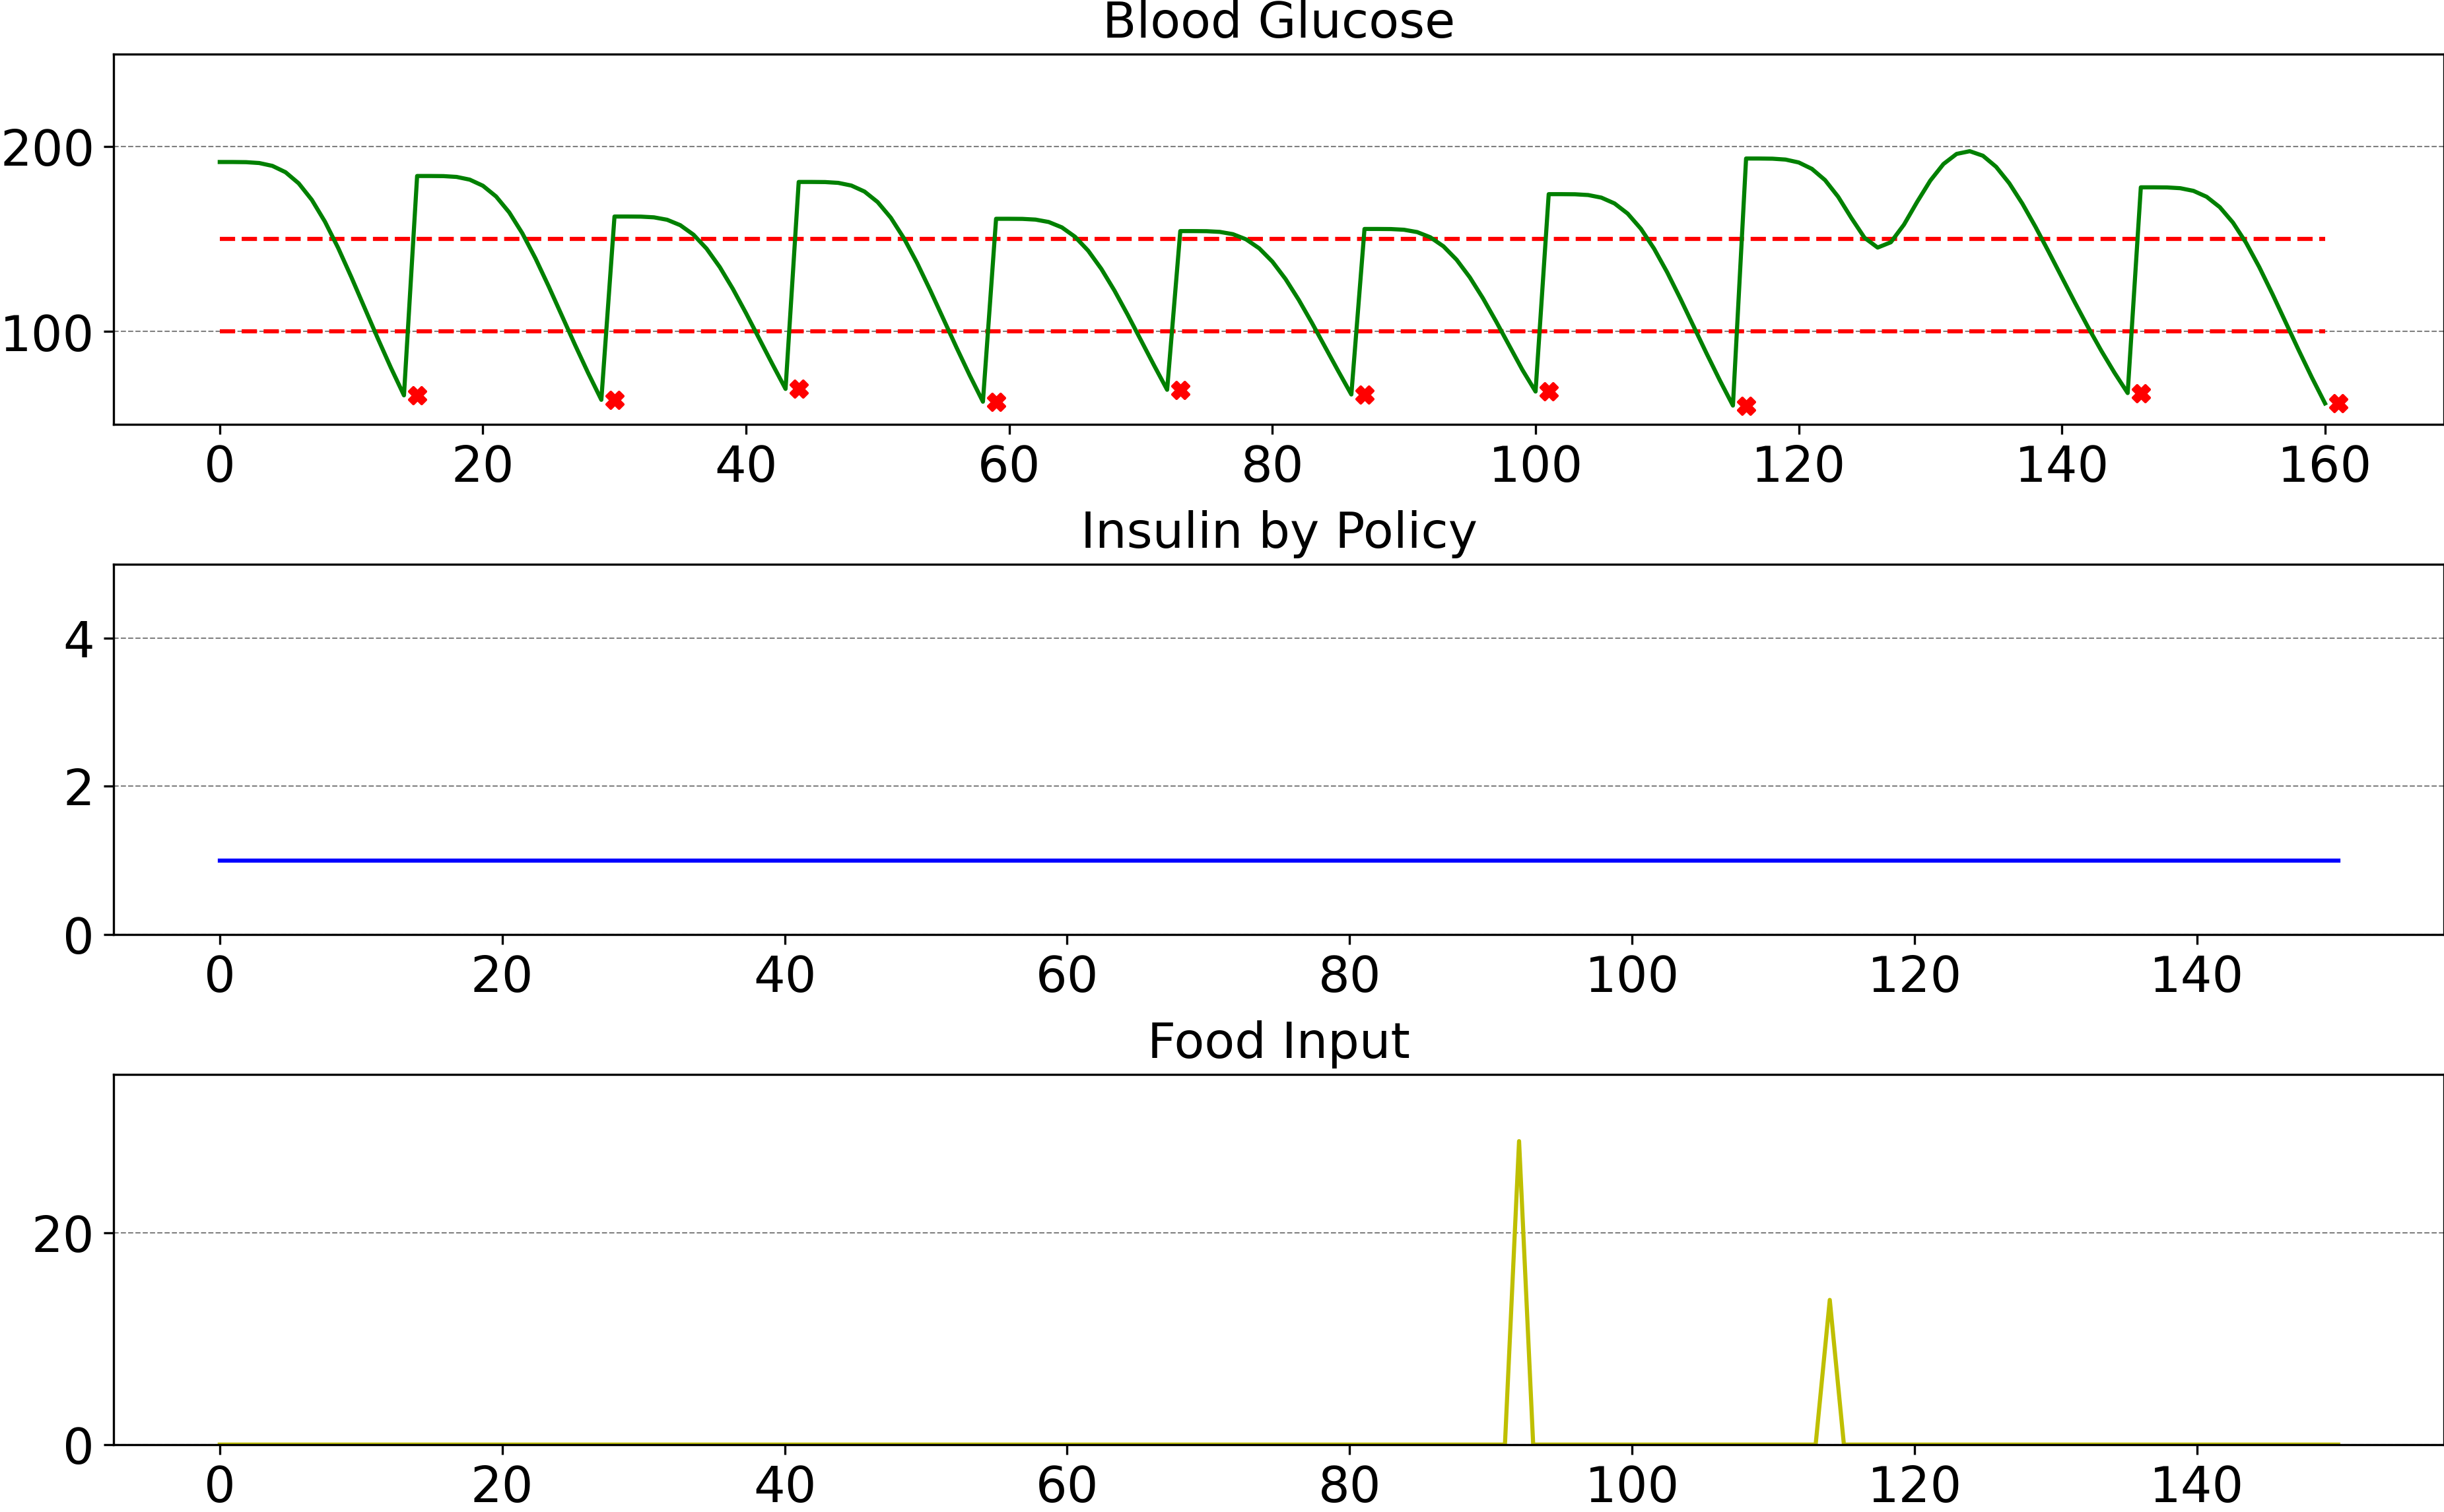Click x-axis tick '0' on Blood Glucose plot

(220, 465)
